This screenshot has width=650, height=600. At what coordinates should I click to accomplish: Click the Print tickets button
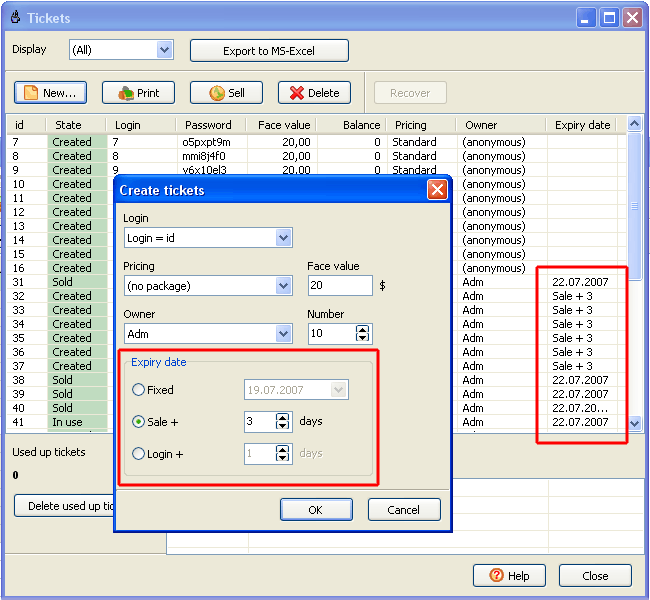138,93
